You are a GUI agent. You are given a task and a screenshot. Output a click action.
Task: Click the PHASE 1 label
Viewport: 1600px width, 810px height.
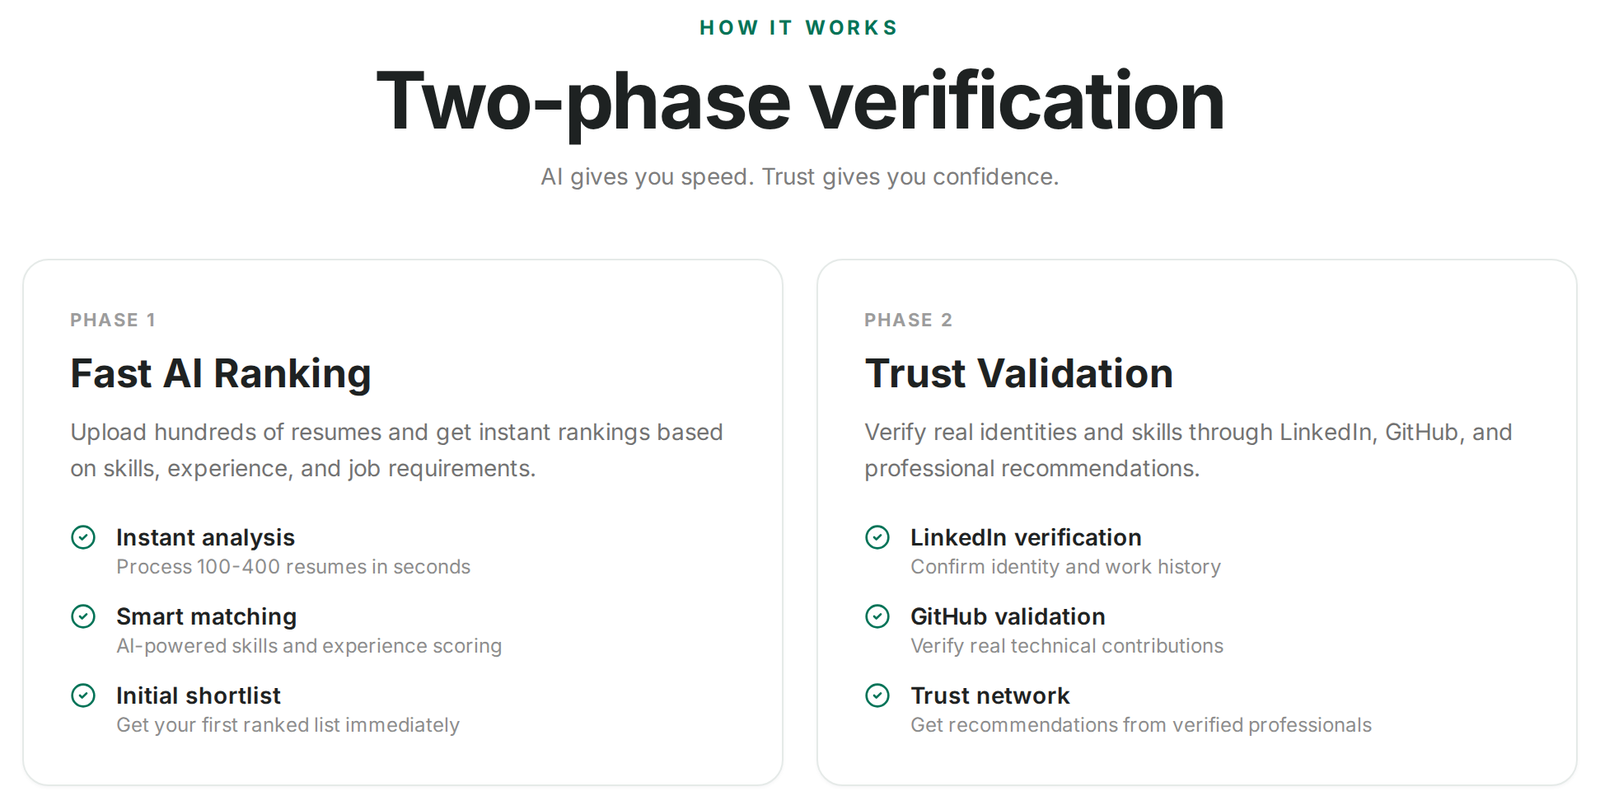coord(113,320)
